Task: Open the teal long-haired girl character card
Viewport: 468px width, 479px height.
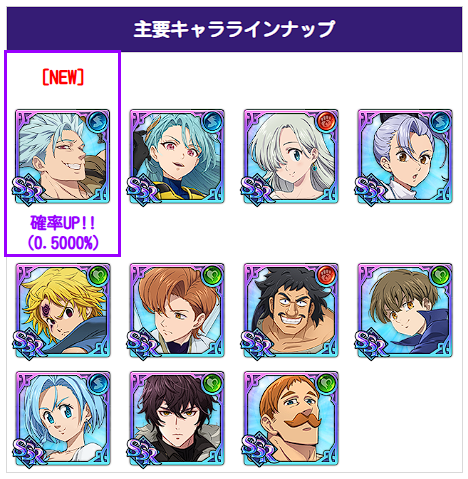Action: click(x=177, y=156)
